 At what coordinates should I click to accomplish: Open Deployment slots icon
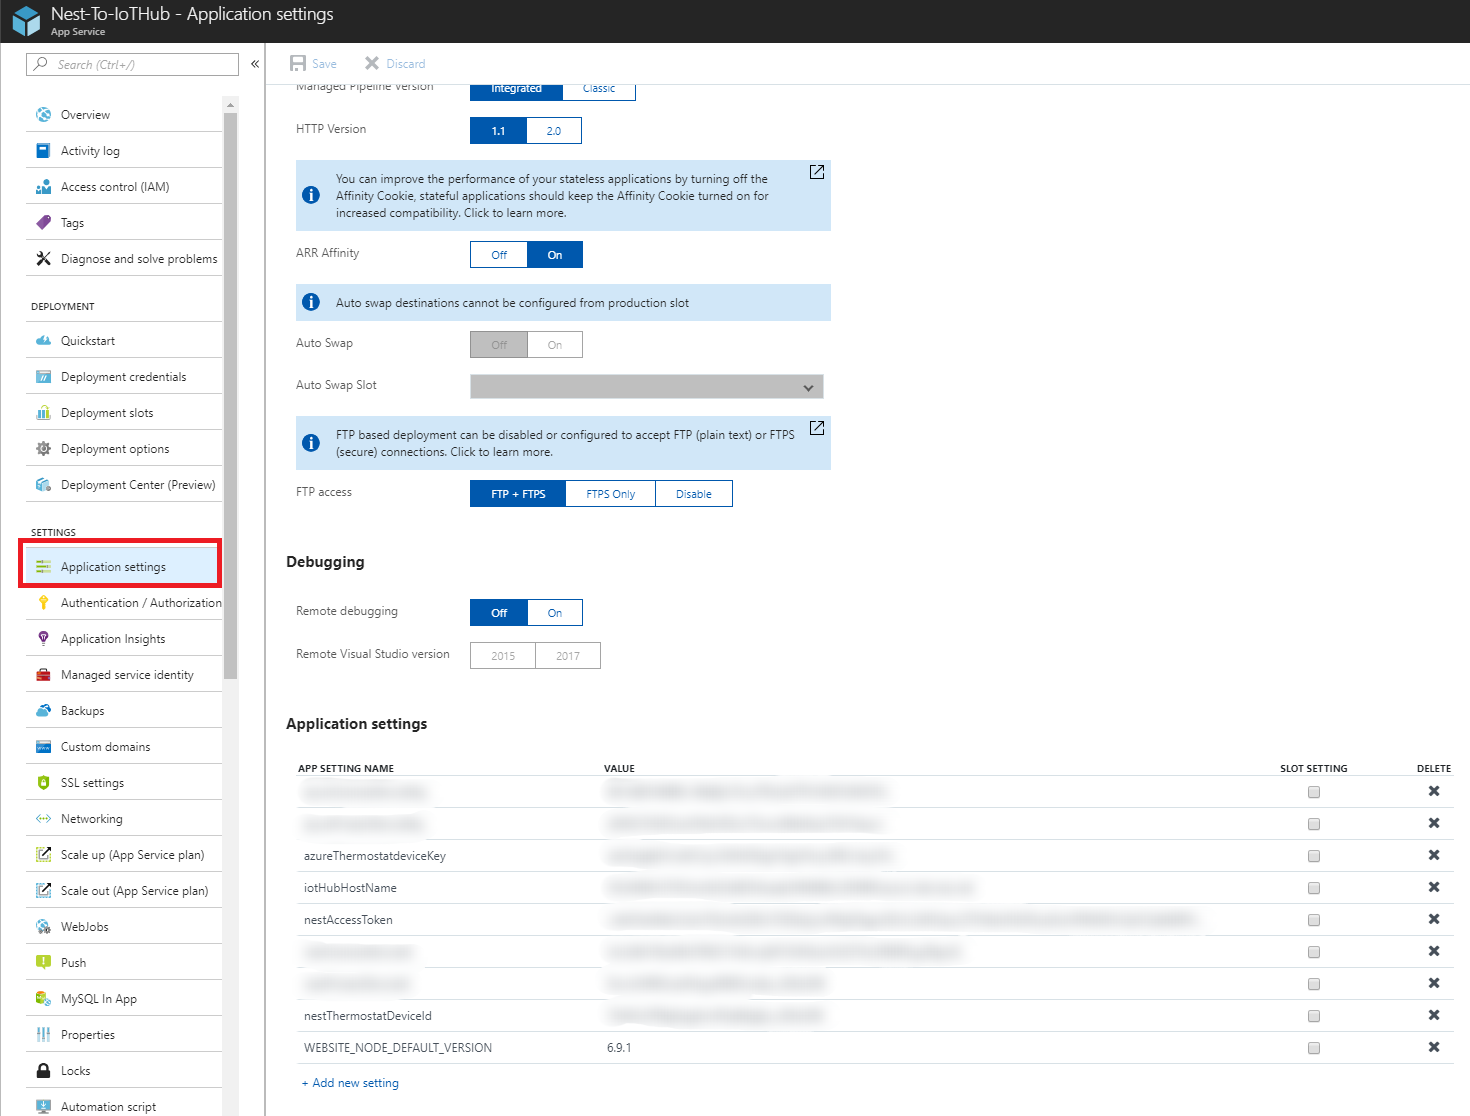(x=43, y=413)
